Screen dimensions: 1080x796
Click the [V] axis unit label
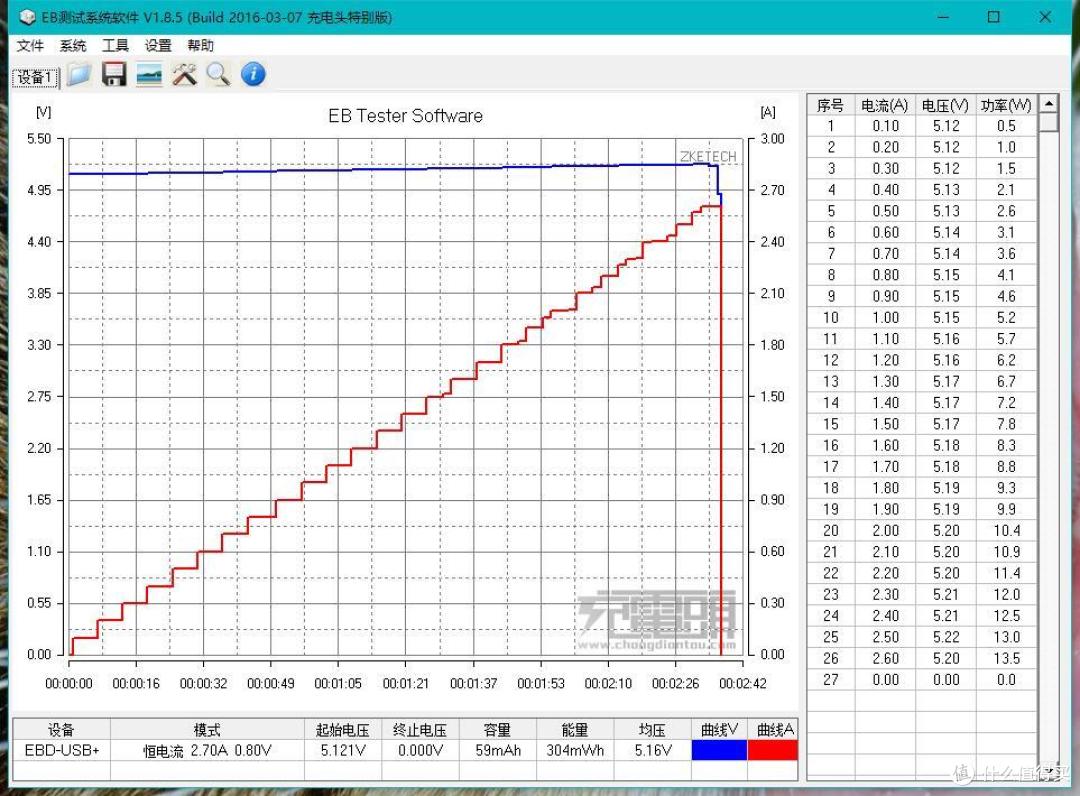[43, 112]
